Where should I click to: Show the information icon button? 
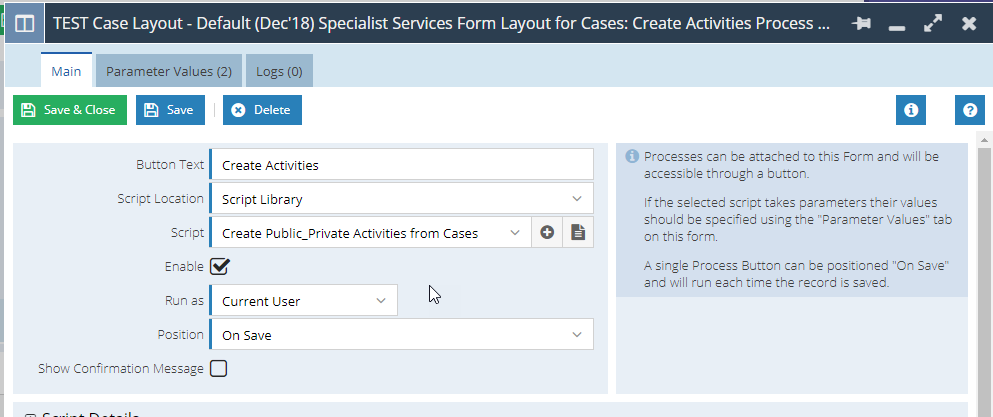click(x=911, y=110)
